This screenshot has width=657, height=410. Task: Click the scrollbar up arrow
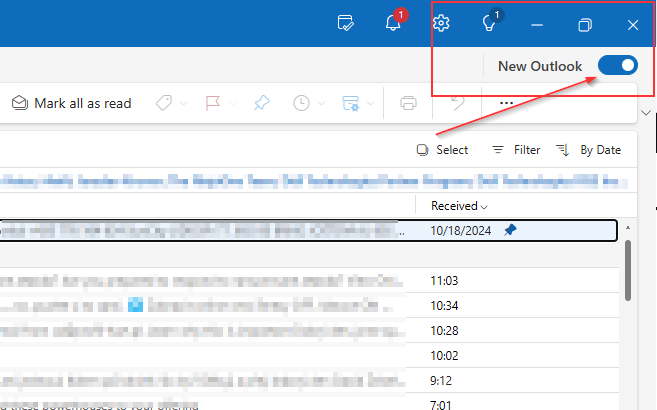pos(628,228)
